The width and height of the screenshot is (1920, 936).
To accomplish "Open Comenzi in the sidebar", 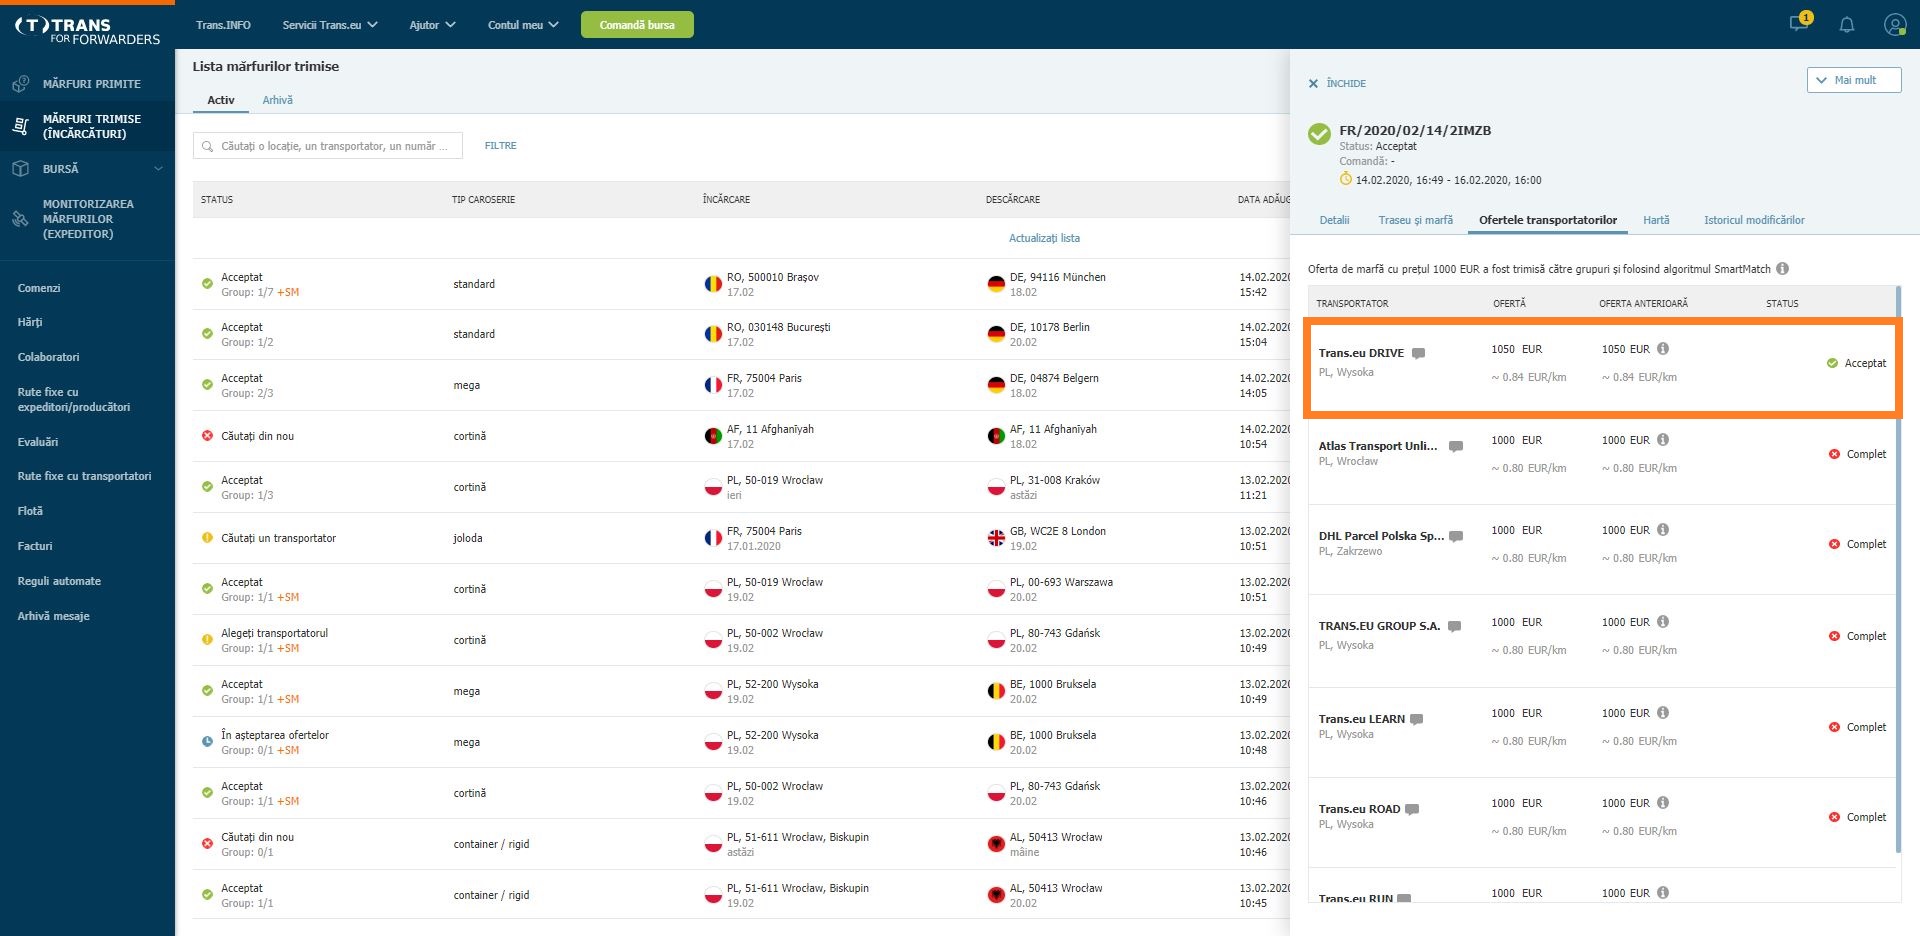I will tap(39, 288).
